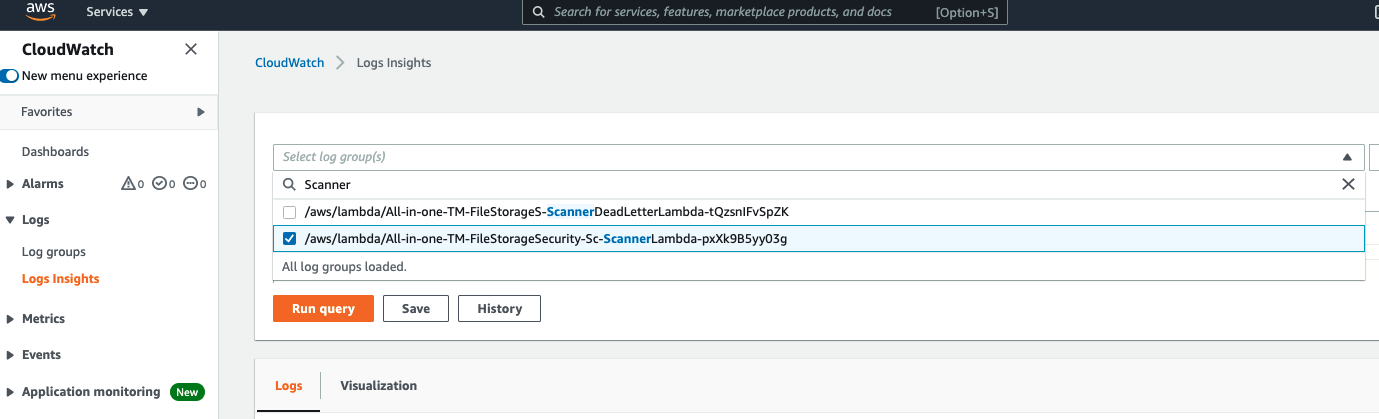The image size is (1379, 419).
Task: Click the insufficient data alarms icon
Action: click(190, 184)
